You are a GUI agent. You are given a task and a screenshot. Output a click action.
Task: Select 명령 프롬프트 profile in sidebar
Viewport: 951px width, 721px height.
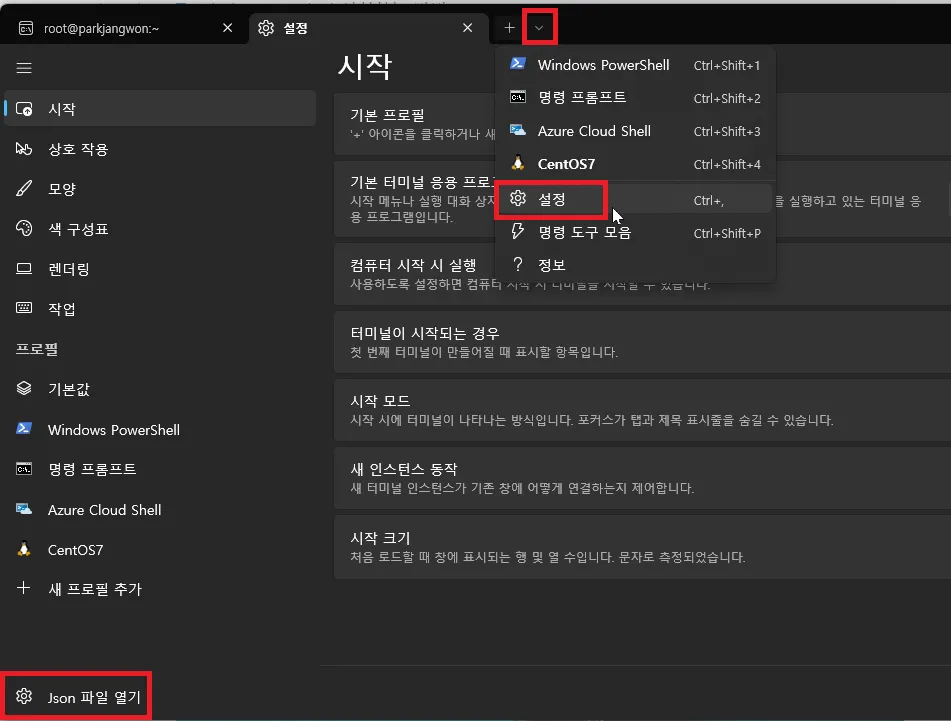[160, 469]
